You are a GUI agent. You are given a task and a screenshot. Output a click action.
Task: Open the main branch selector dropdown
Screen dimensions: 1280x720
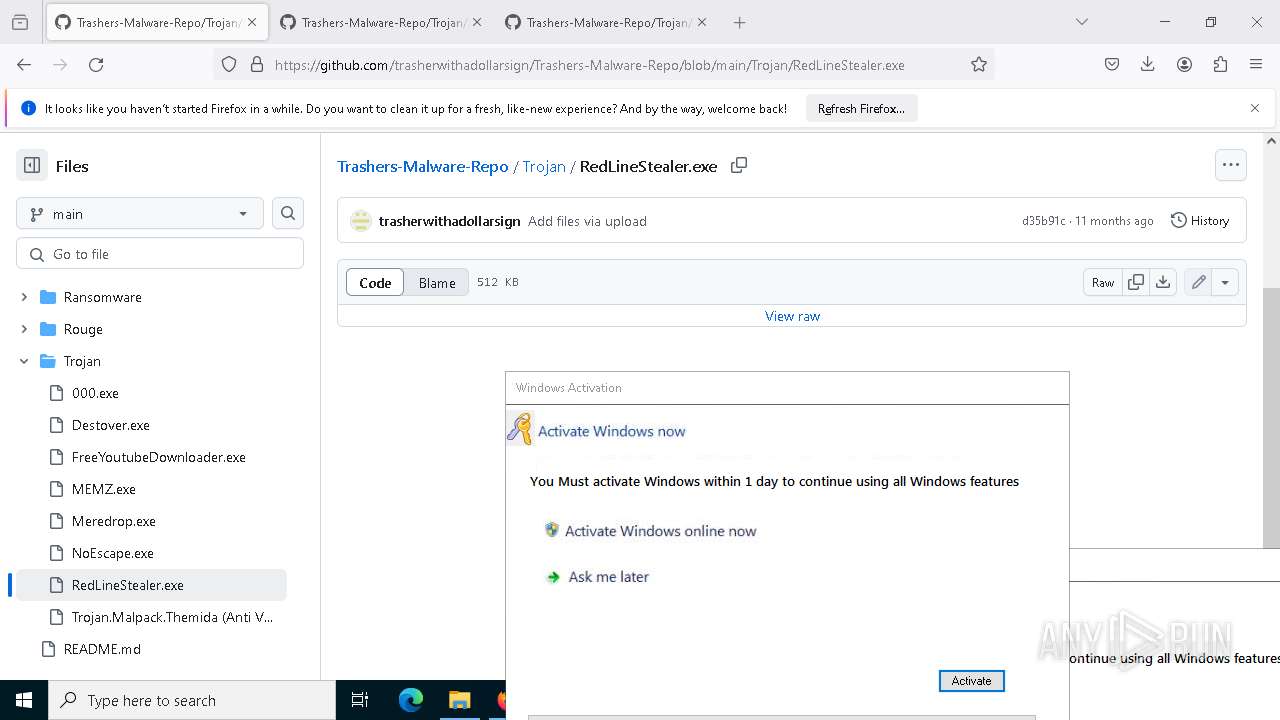coord(140,213)
